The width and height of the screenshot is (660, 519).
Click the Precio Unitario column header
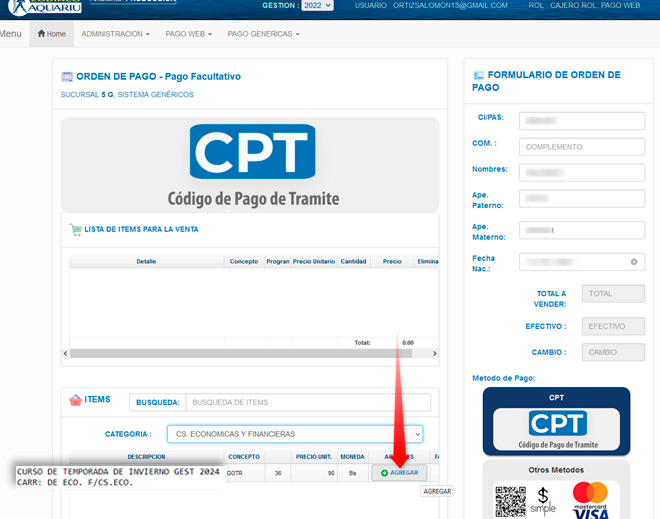[314, 261]
